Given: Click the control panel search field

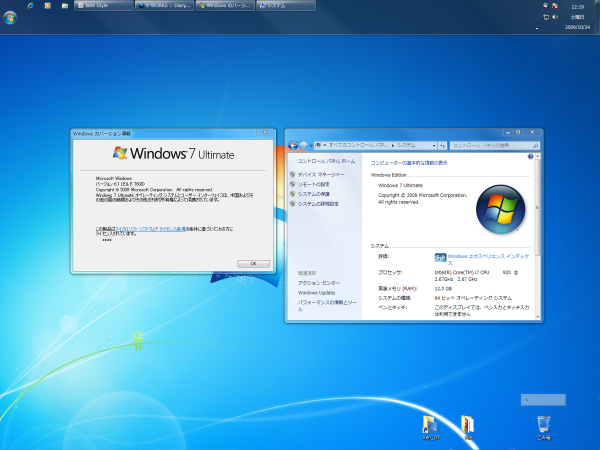Looking at the screenshot, I should tap(494, 145).
